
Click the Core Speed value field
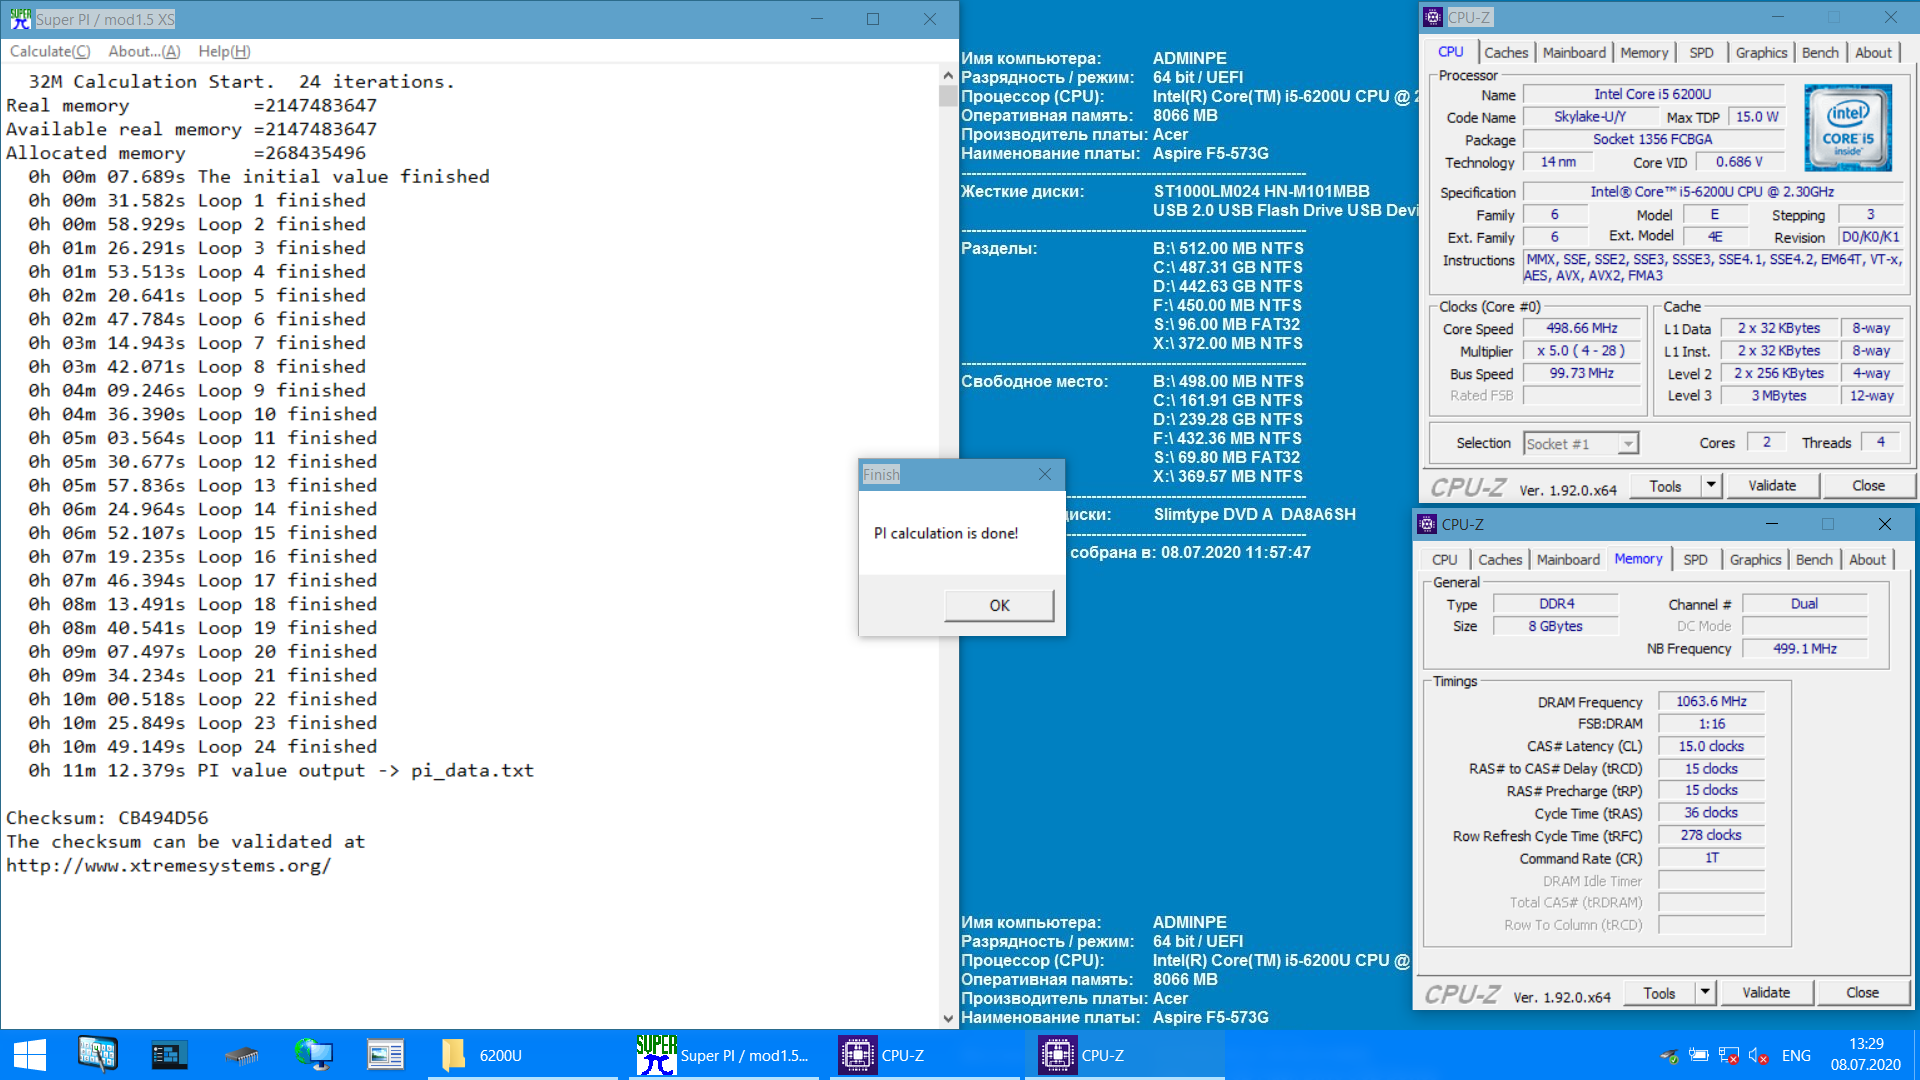1581,328
